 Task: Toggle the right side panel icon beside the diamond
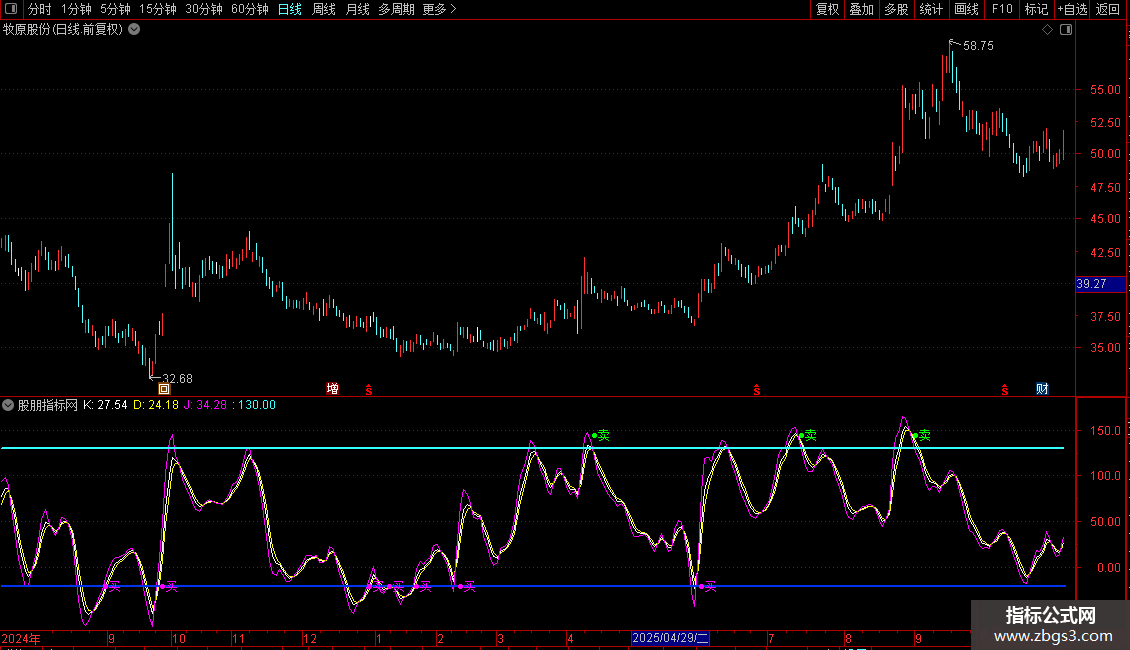[1066, 30]
